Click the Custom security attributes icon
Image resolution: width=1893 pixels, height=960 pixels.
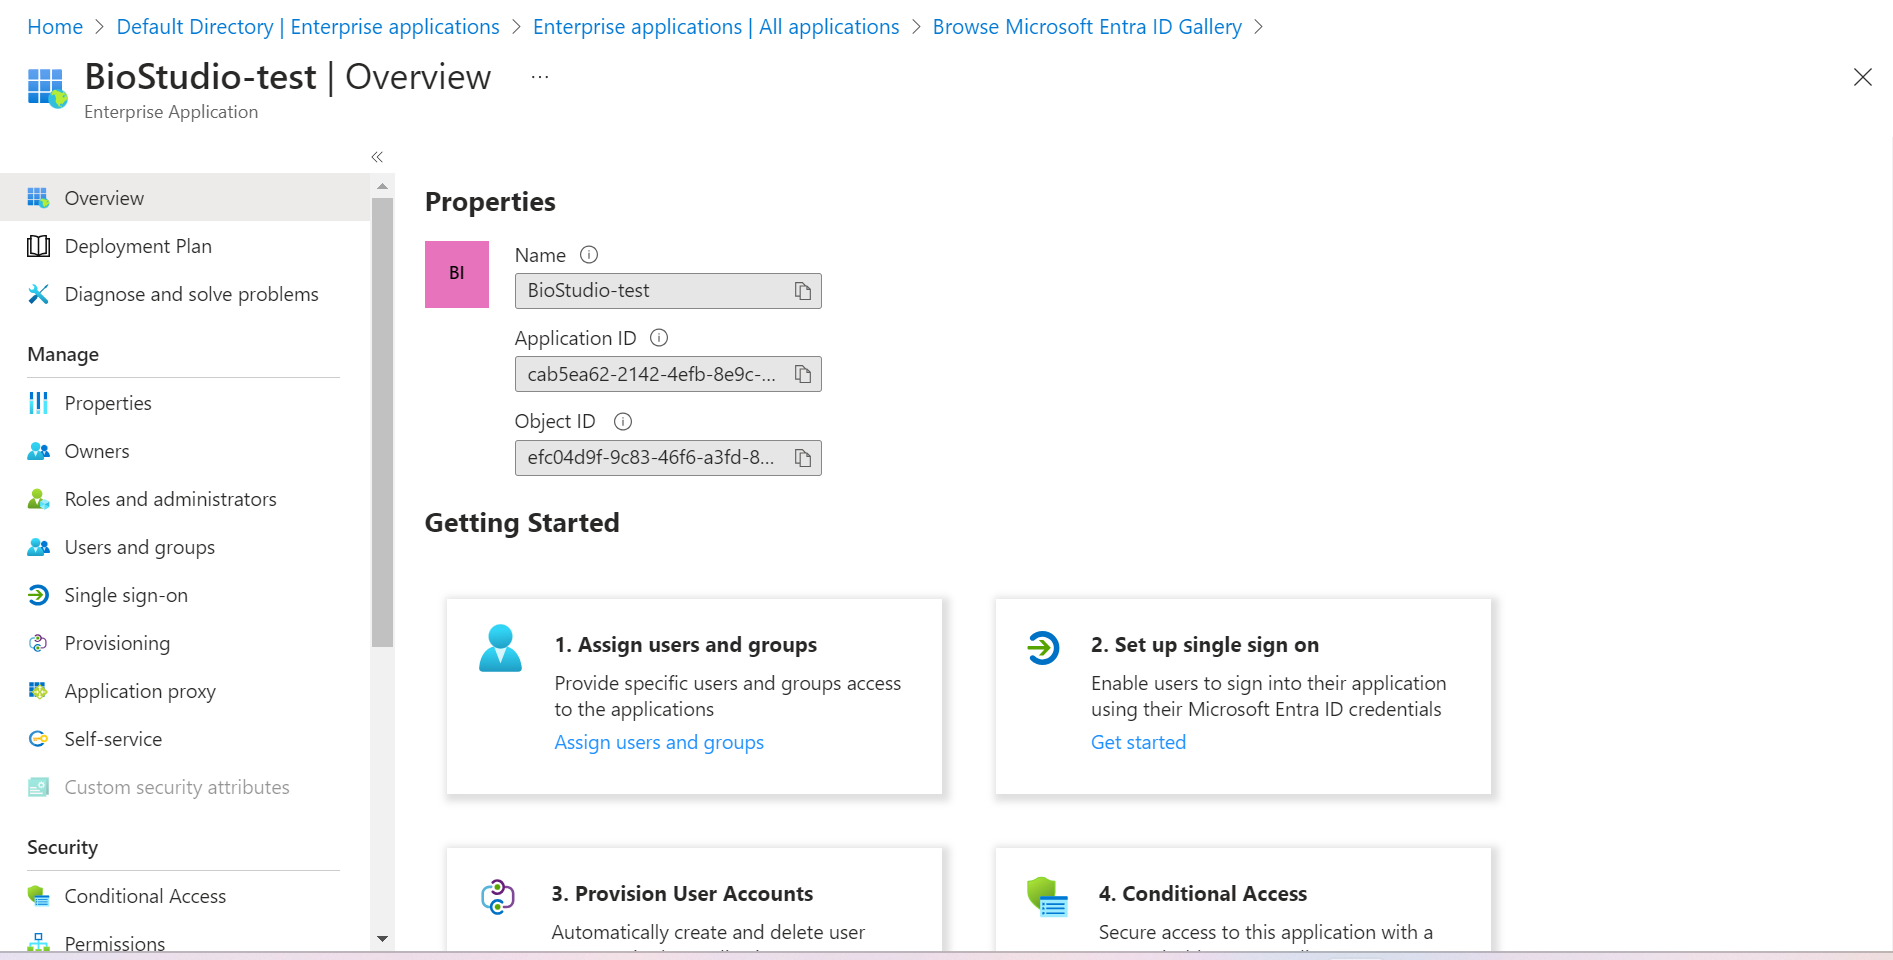[38, 787]
